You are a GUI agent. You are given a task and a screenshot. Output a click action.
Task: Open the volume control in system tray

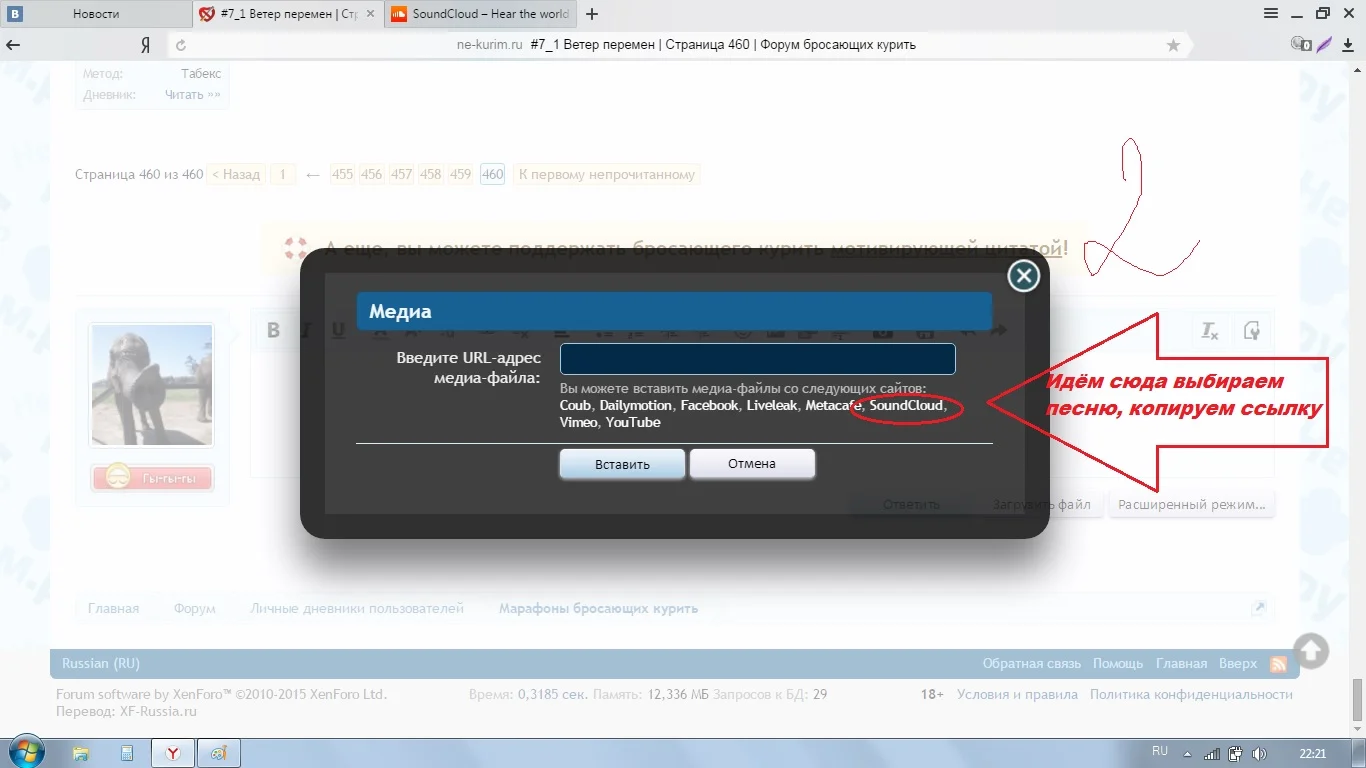coord(1259,753)
